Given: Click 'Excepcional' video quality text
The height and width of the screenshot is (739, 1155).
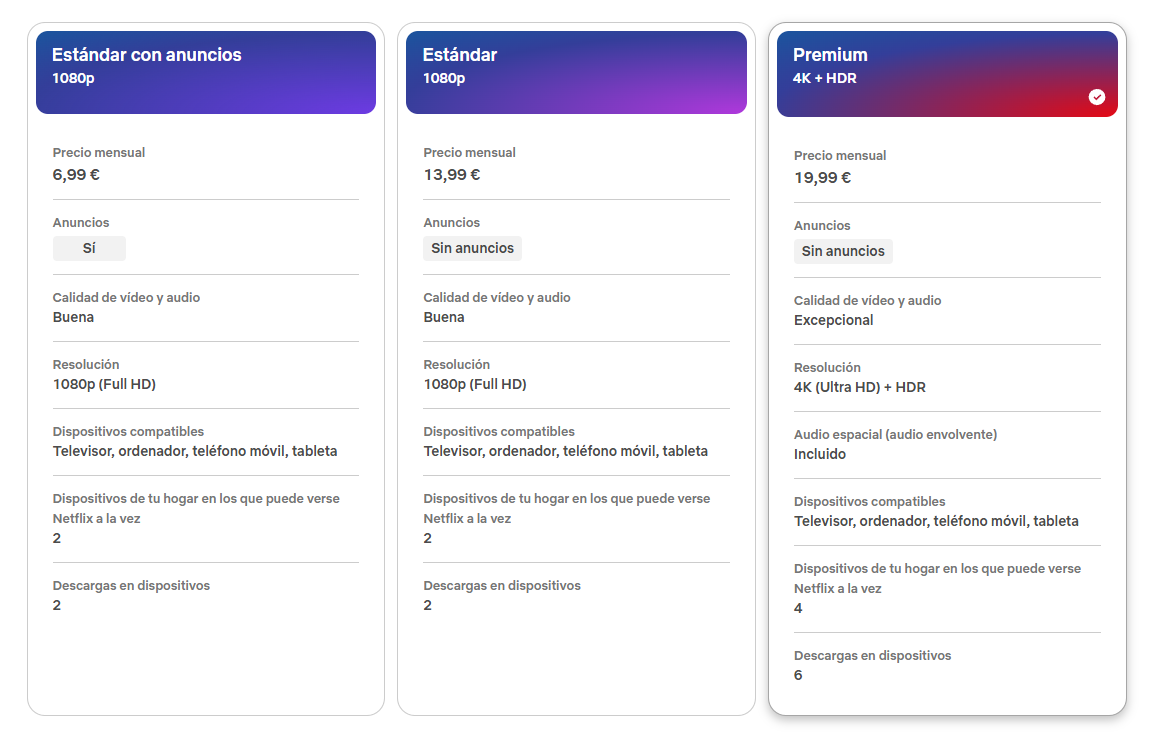Looking at the screenshot, I should [x=833, y=321].
